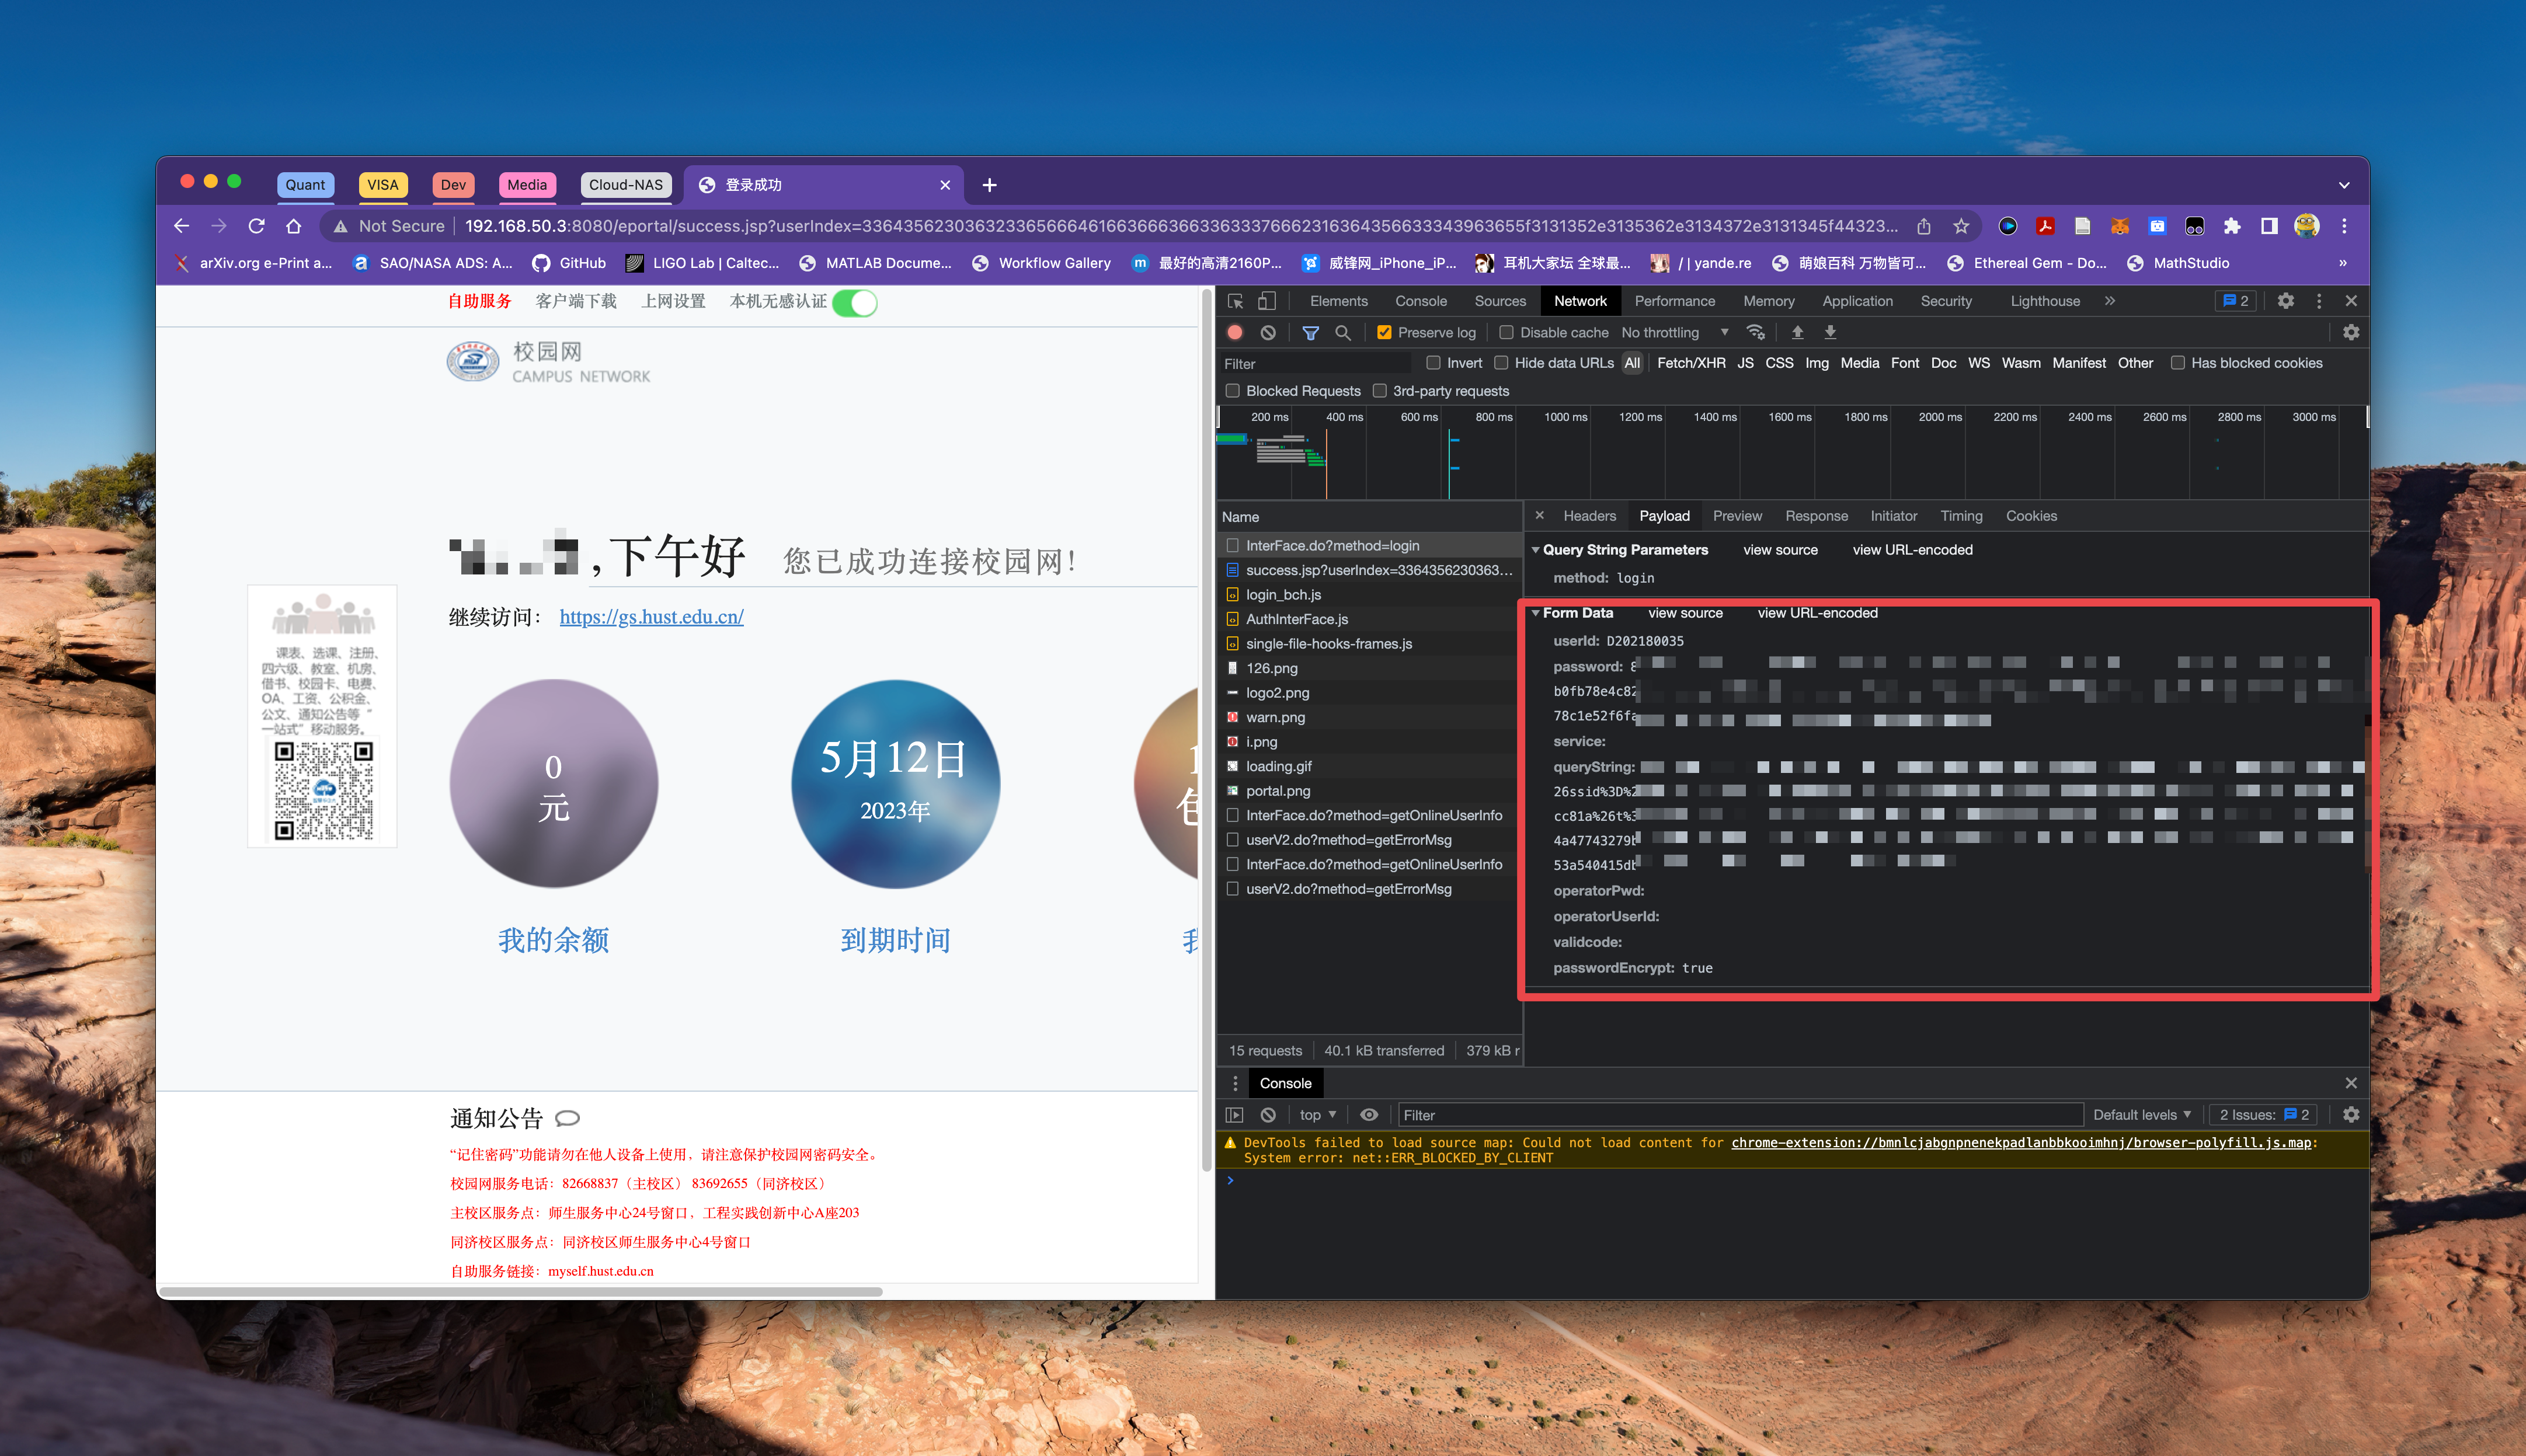Viewport: 2526px width, 1456px height.
Task: Check the Invert filter checkbox
Action: 1433,363
